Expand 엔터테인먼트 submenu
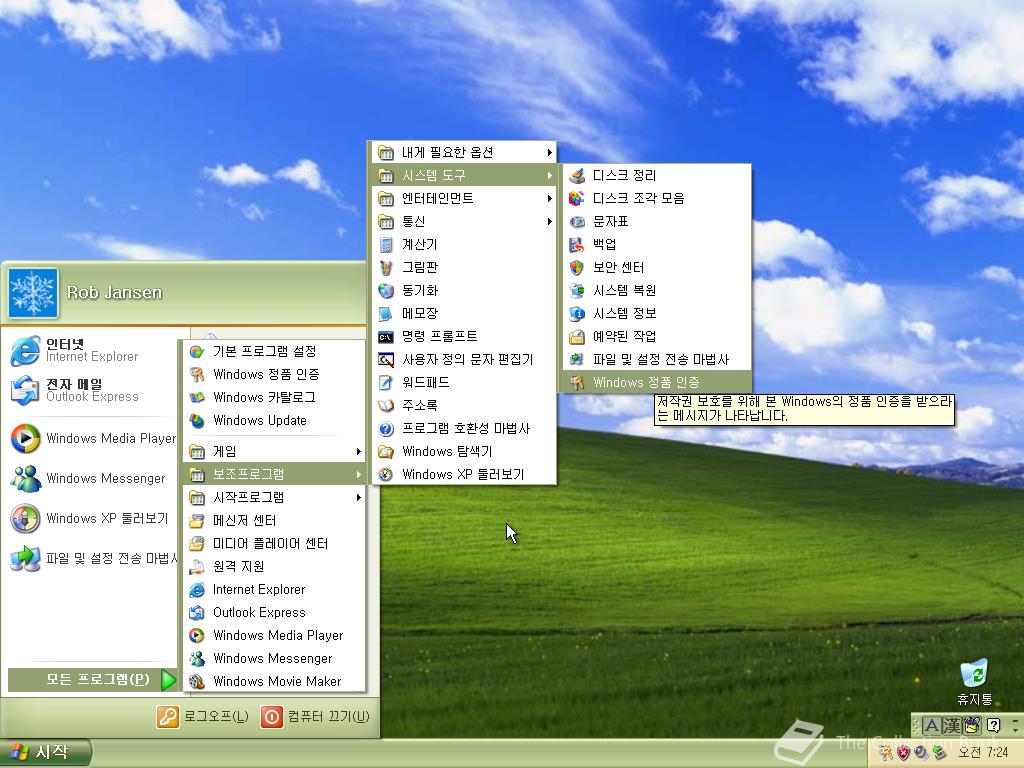 point(464,198)
